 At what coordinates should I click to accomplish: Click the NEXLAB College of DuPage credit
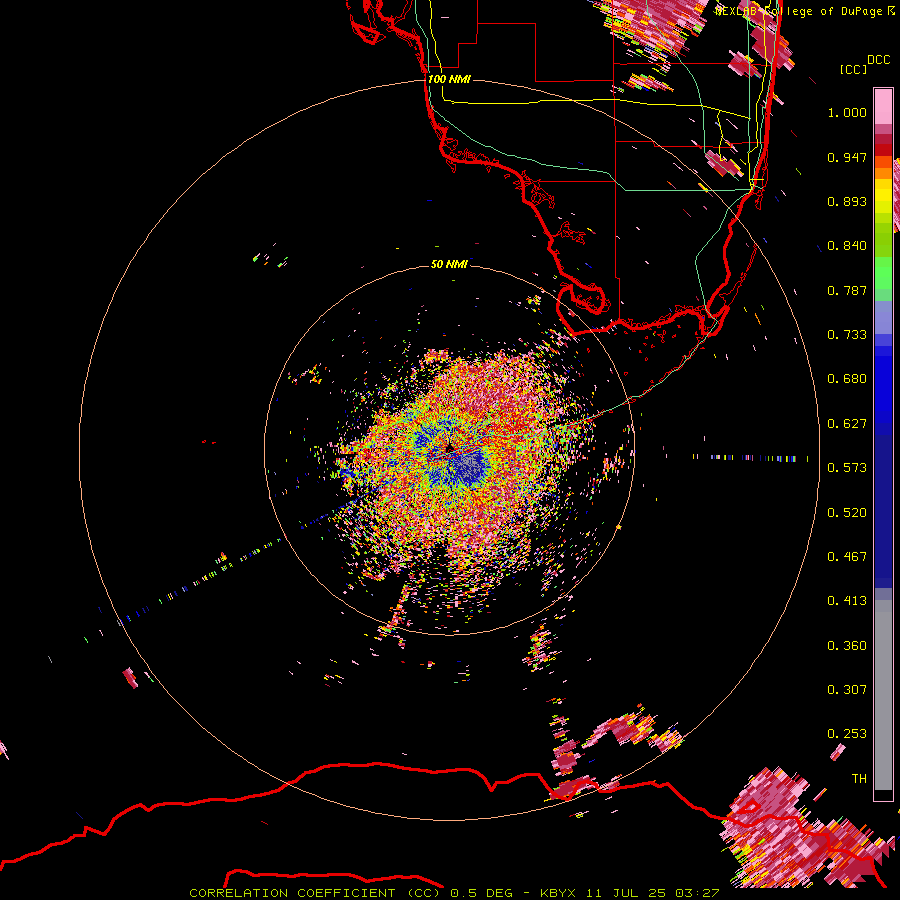(x=805, y=11)
